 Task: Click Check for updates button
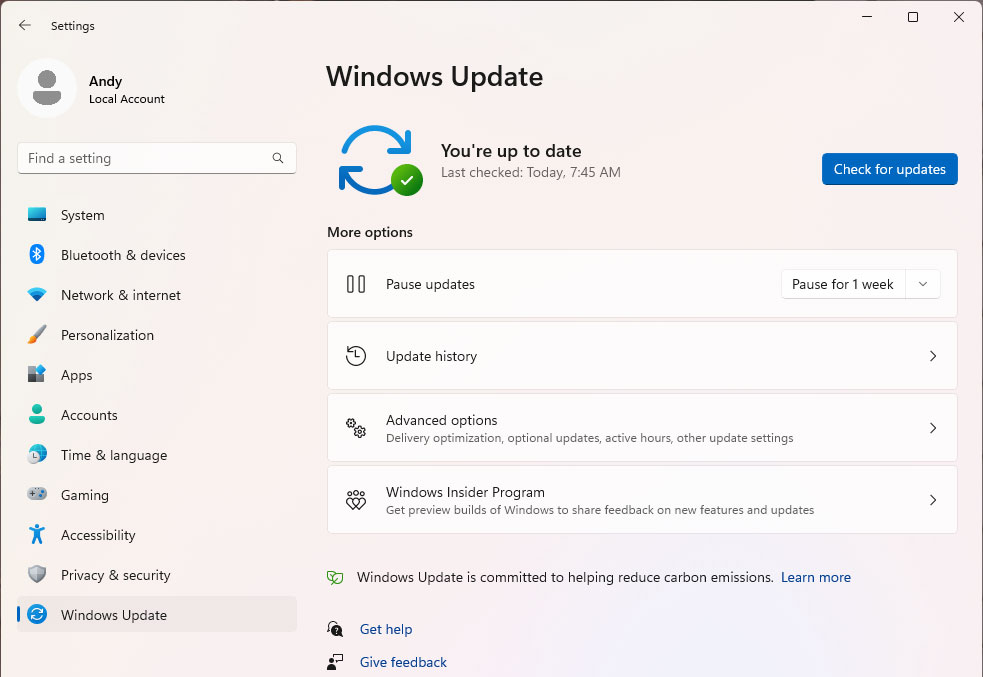(x=890, y=169)
